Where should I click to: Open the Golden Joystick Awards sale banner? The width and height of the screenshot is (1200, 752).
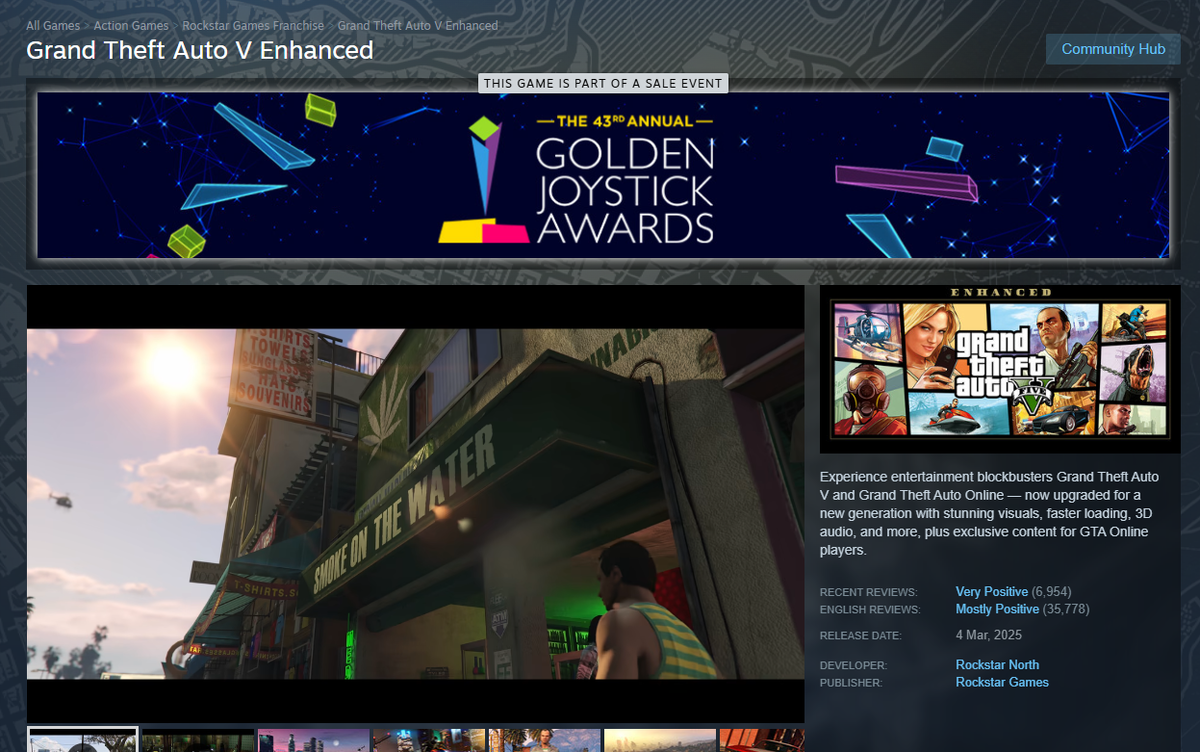[x=603, y=176]
